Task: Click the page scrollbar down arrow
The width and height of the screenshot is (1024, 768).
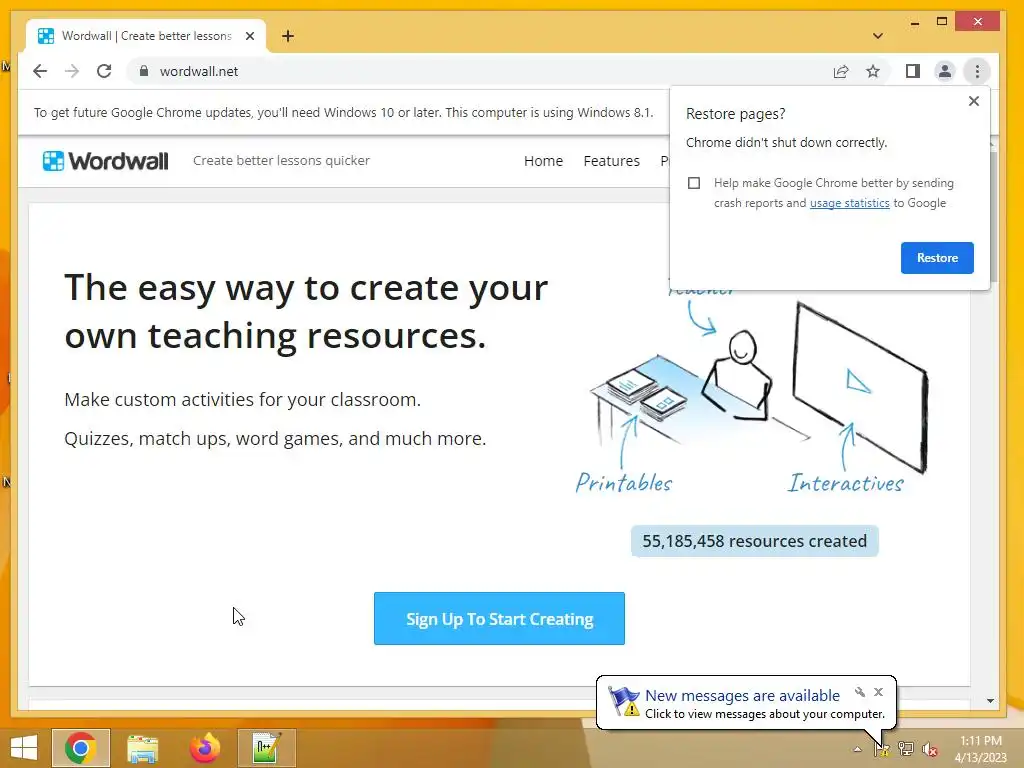Action: [991, 701]
